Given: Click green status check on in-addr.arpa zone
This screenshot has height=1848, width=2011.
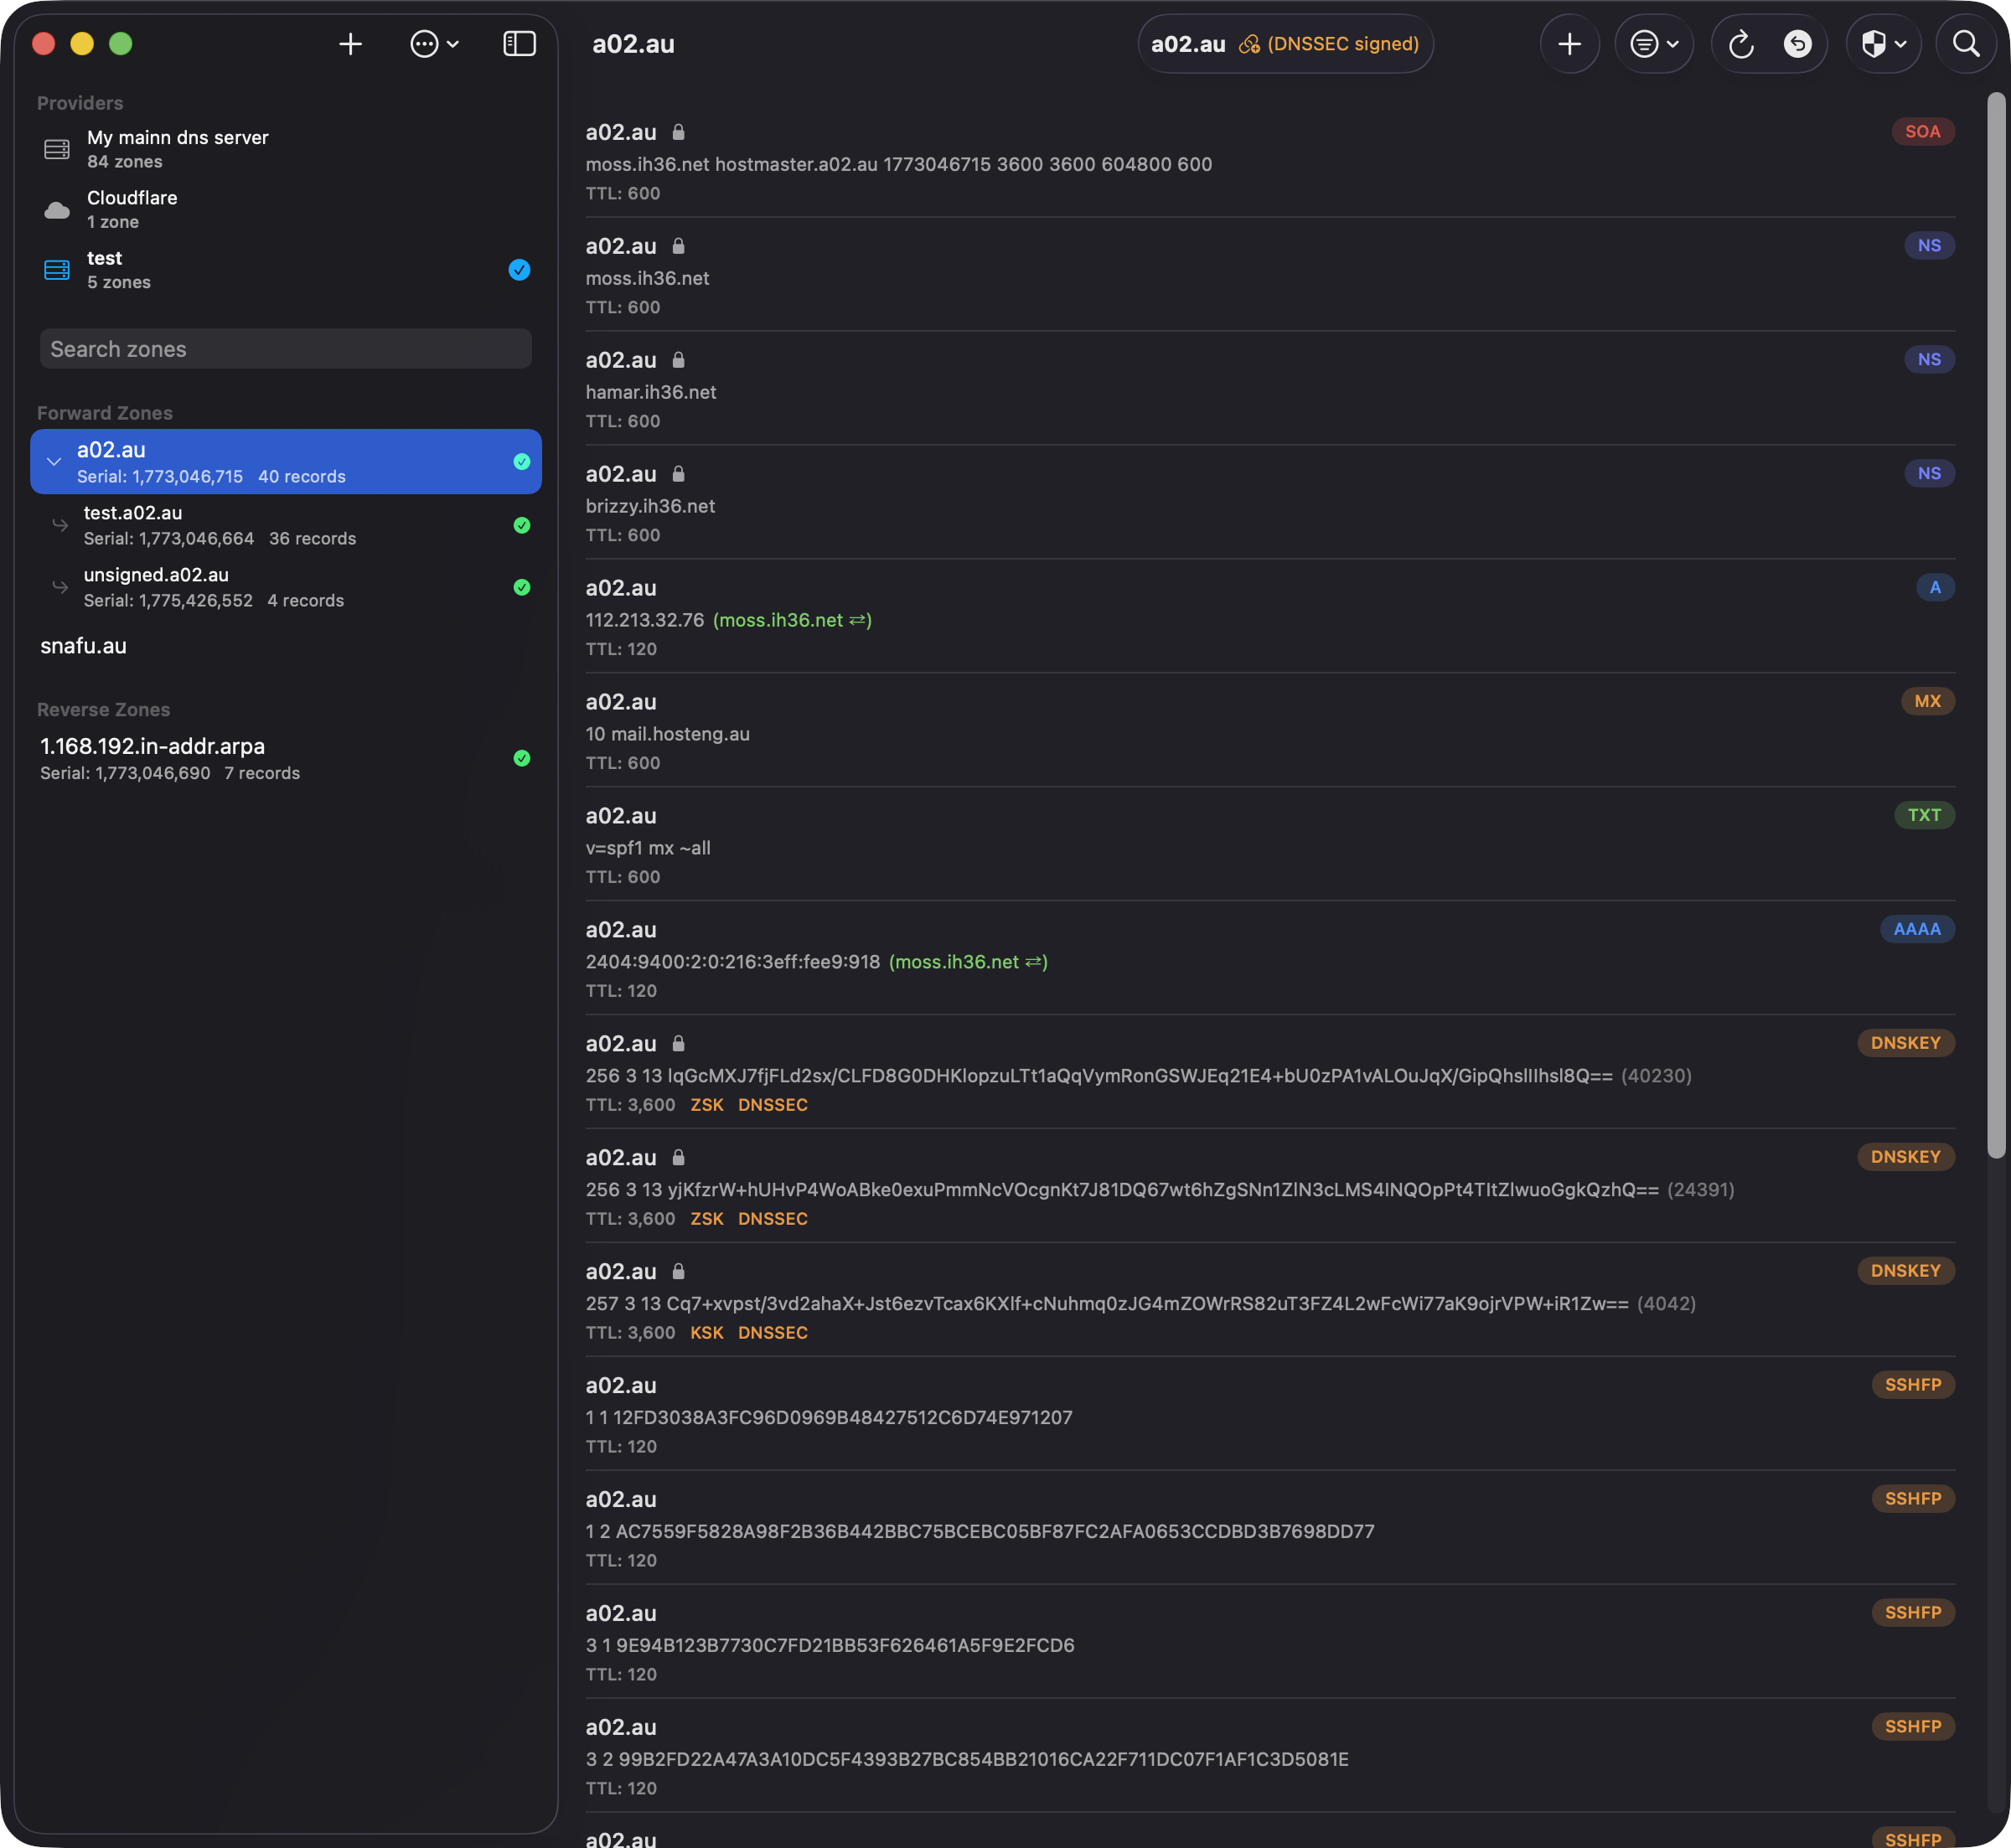Looking at the screenshot, I should (x=521, y=758).
